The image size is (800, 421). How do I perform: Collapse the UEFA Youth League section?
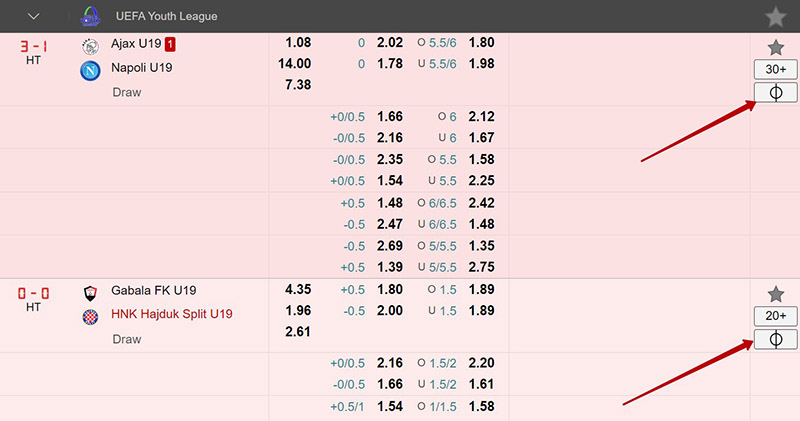click(34, 16)
